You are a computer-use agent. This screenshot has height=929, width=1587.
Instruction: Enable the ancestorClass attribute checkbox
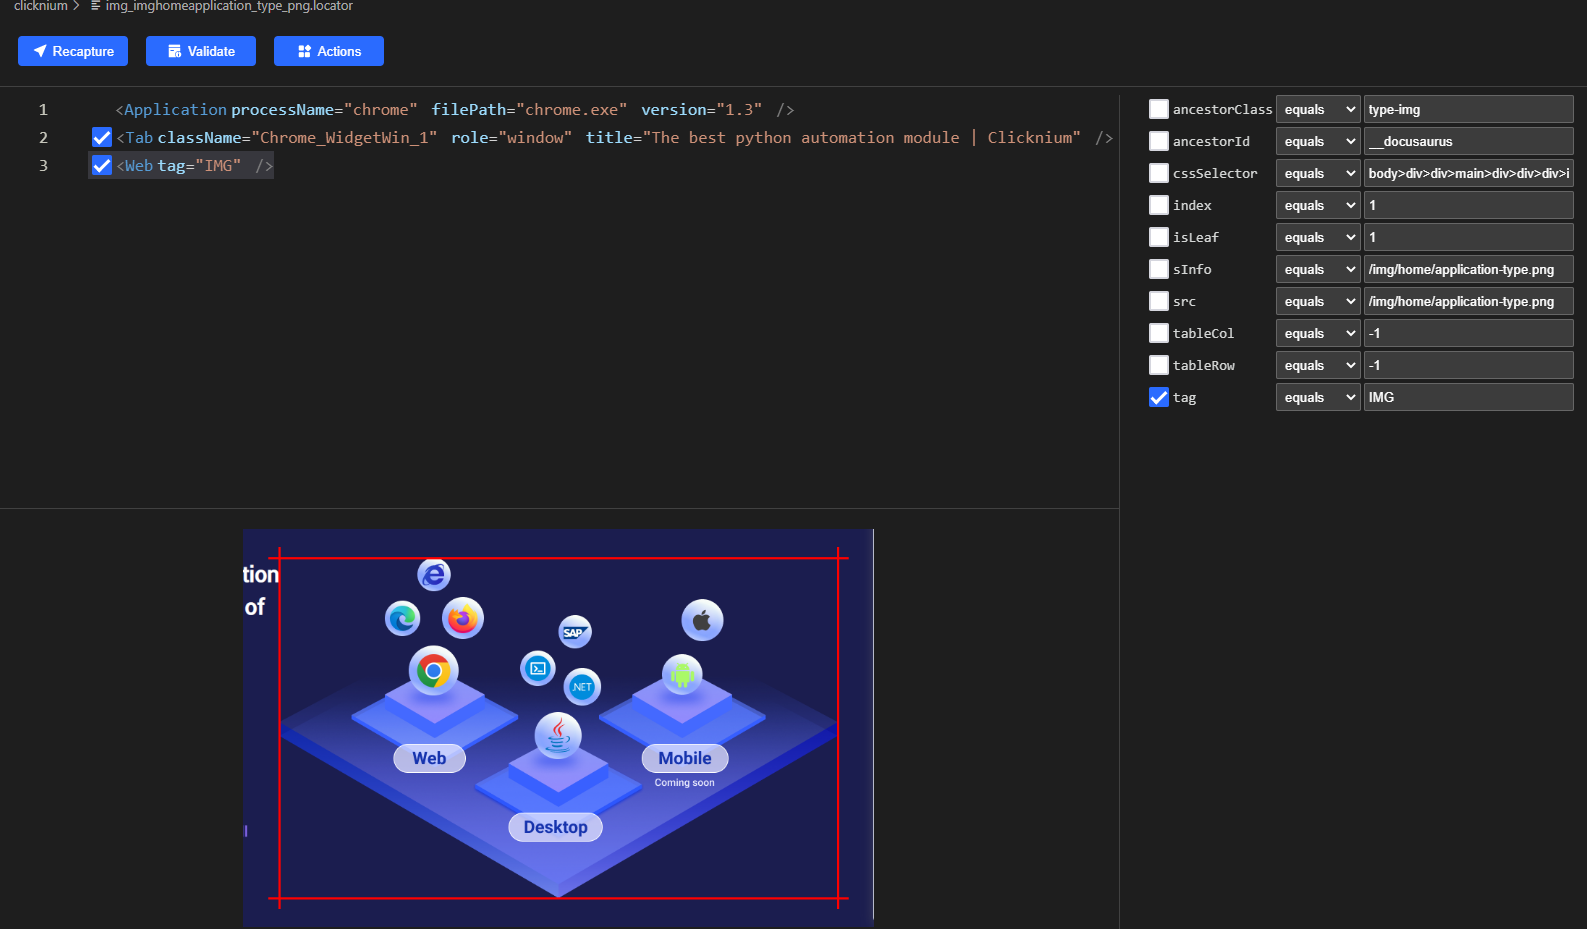click(x=1159, y=109)
